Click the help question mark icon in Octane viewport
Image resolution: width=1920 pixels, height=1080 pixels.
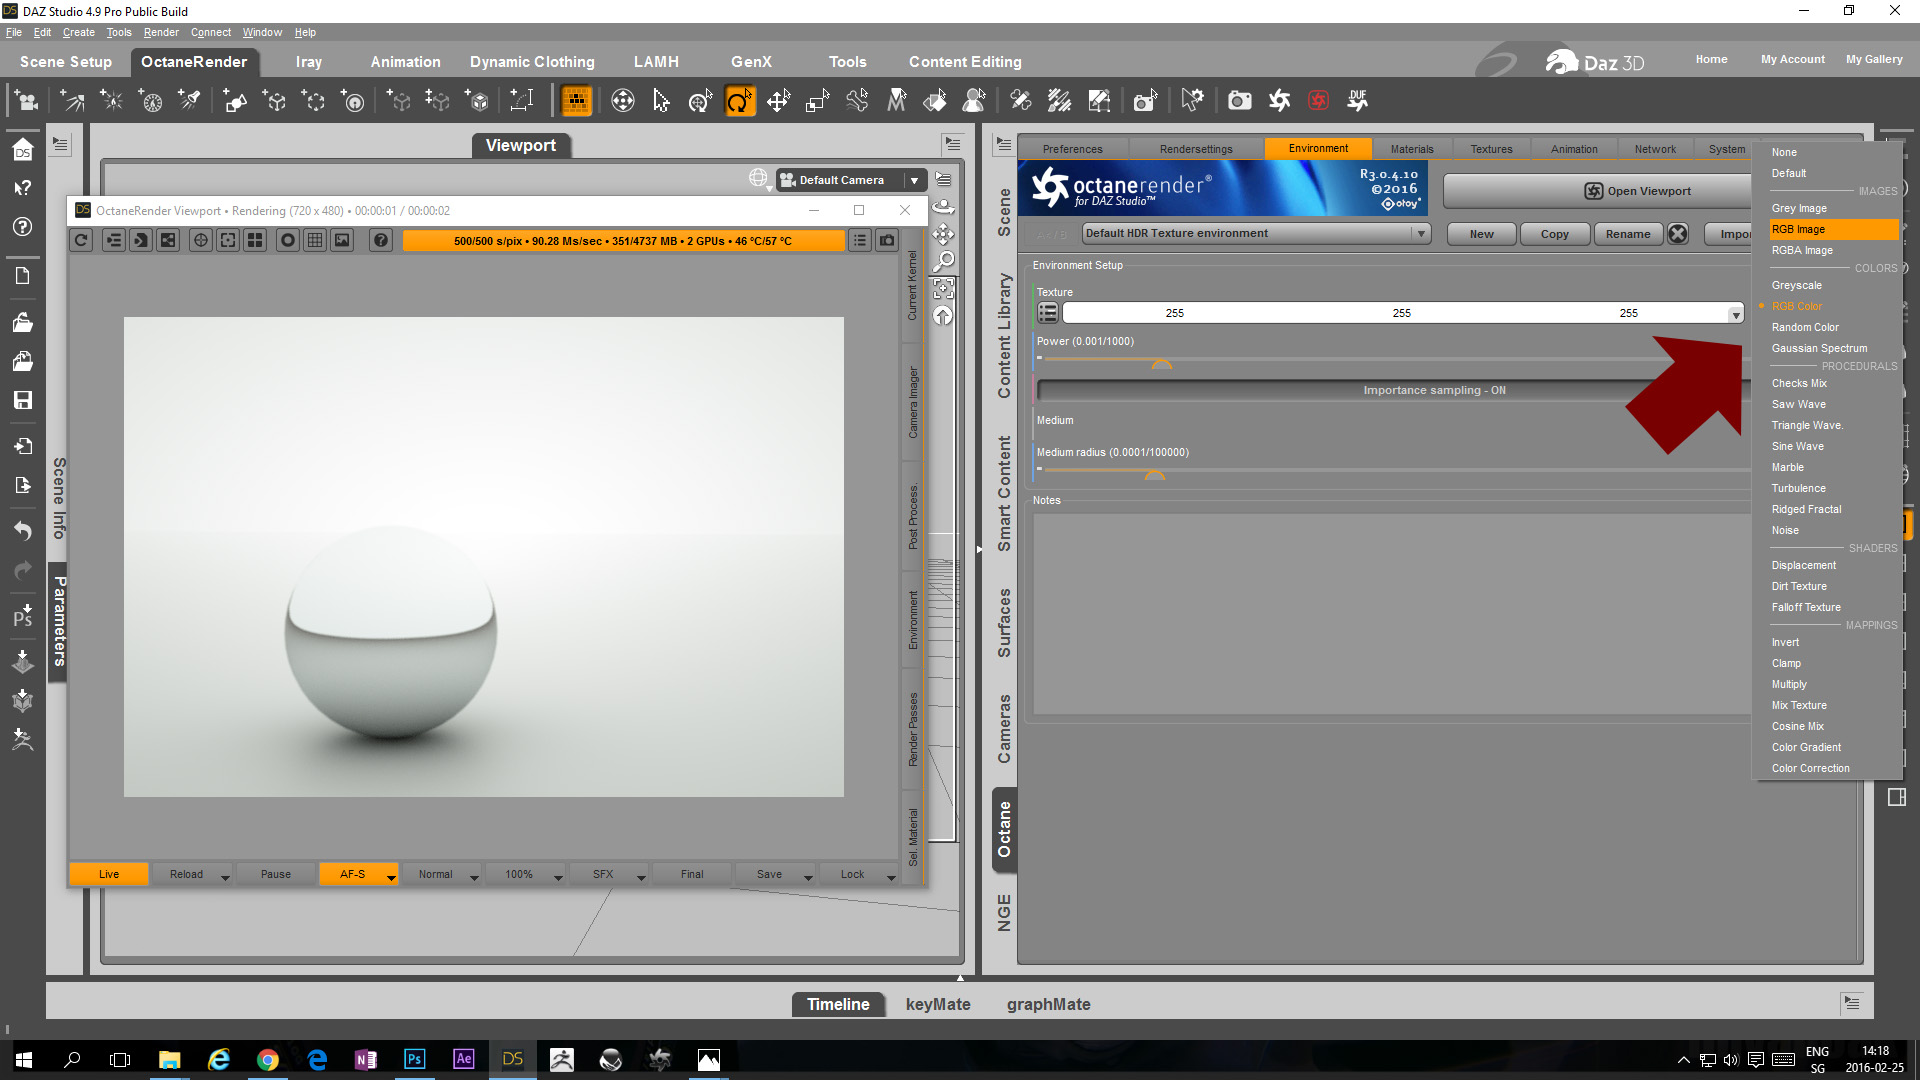(x=380, y=240)
